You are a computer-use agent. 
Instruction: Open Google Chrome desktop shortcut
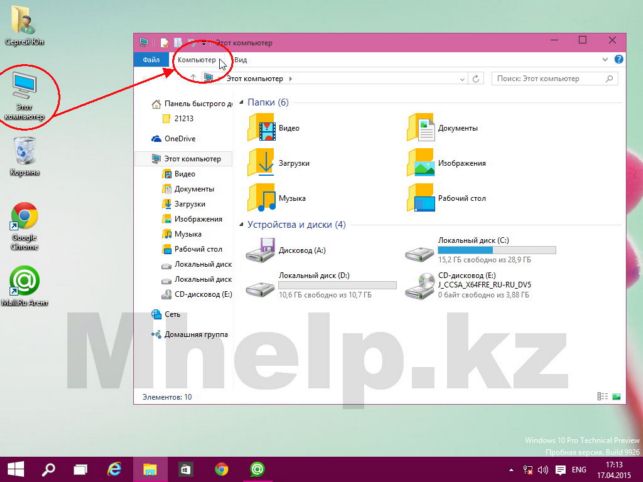25,226
